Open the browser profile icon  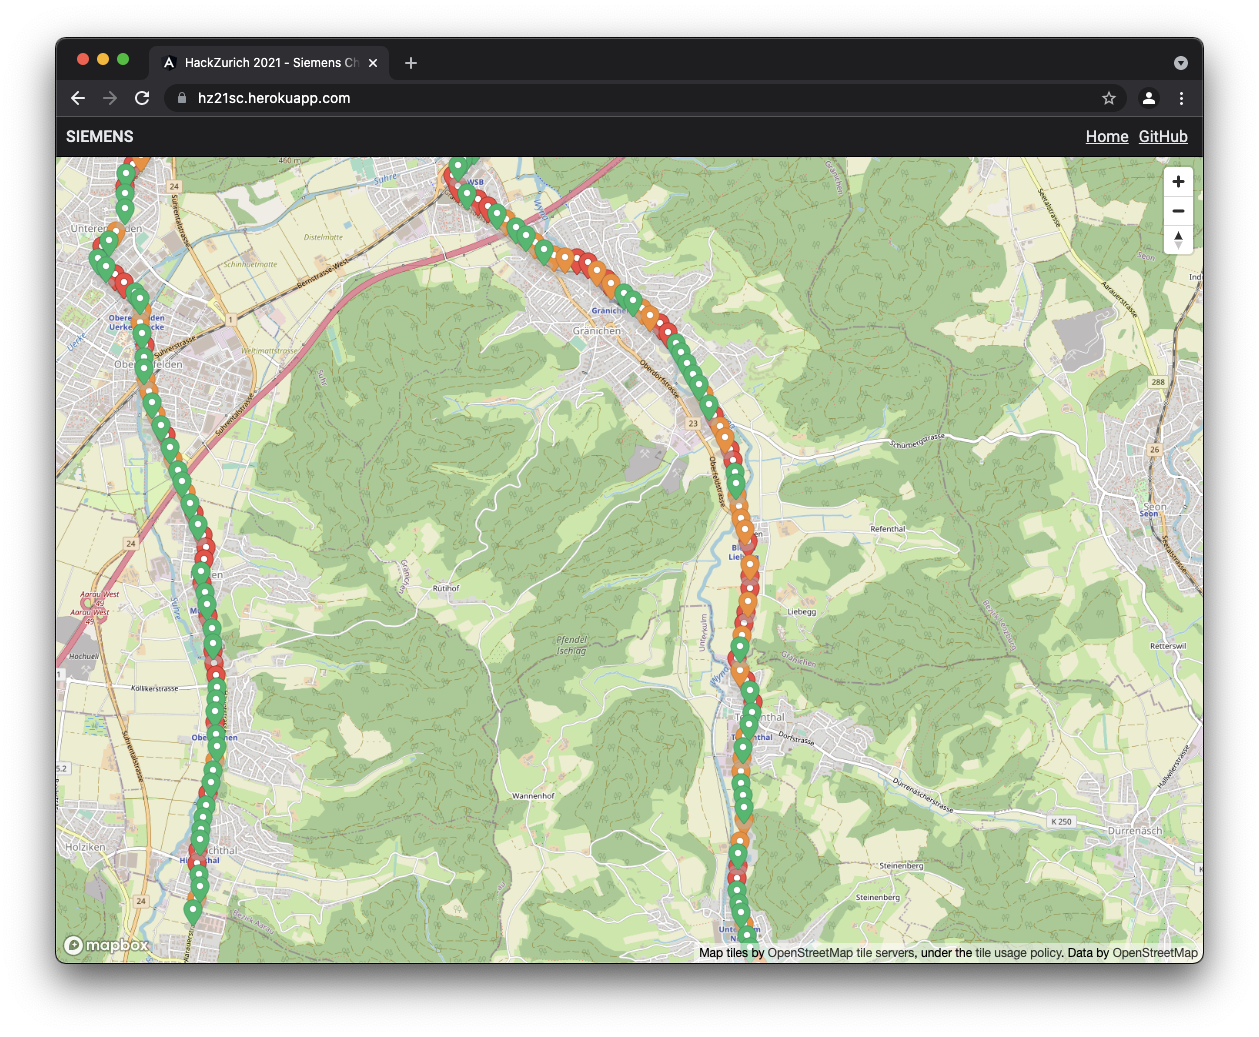pos(1149,98)
